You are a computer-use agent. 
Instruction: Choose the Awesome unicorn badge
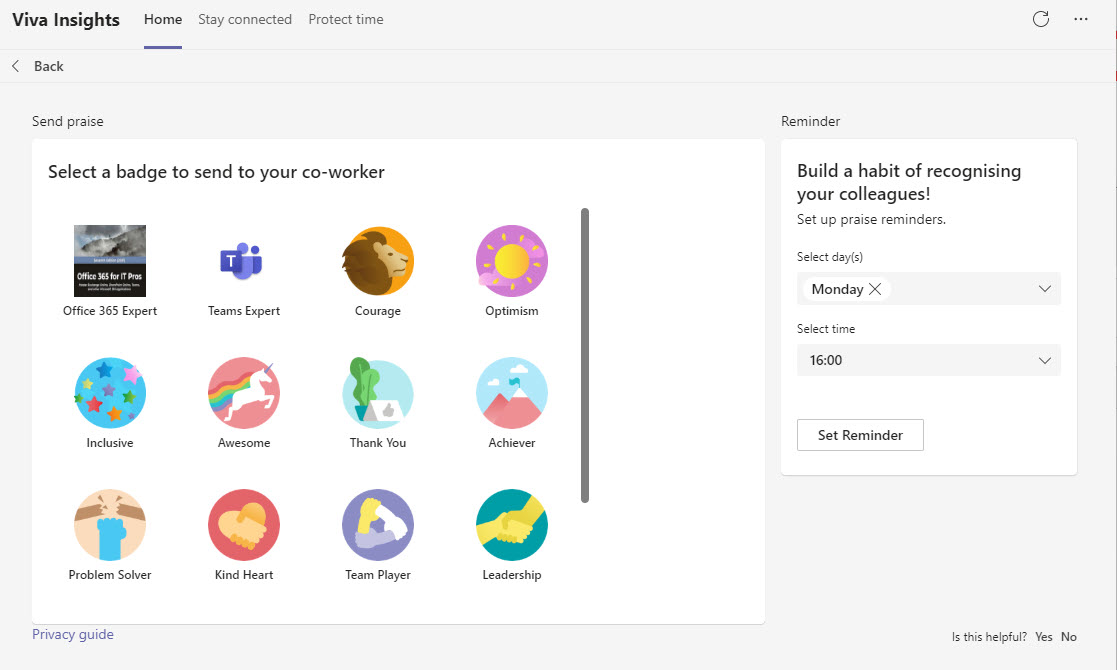pos(244,393)
